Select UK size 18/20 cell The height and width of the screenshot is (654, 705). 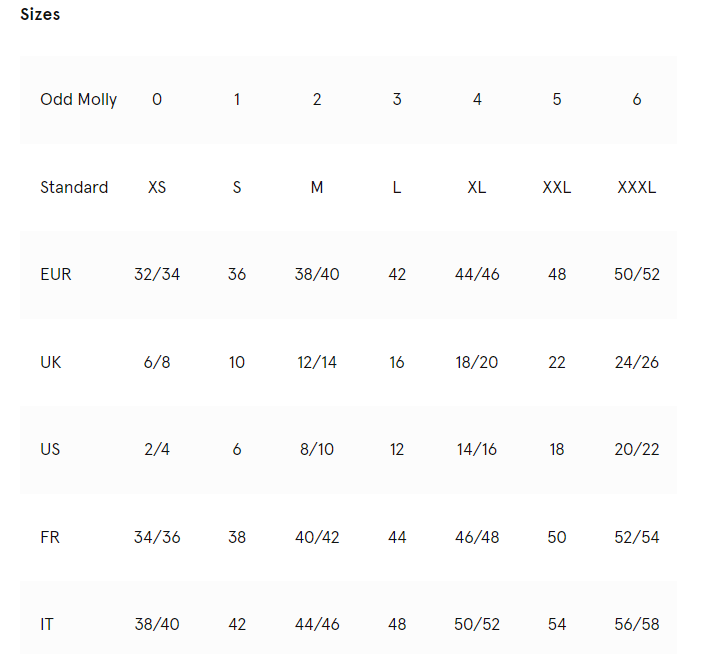(x=477, y=362)
